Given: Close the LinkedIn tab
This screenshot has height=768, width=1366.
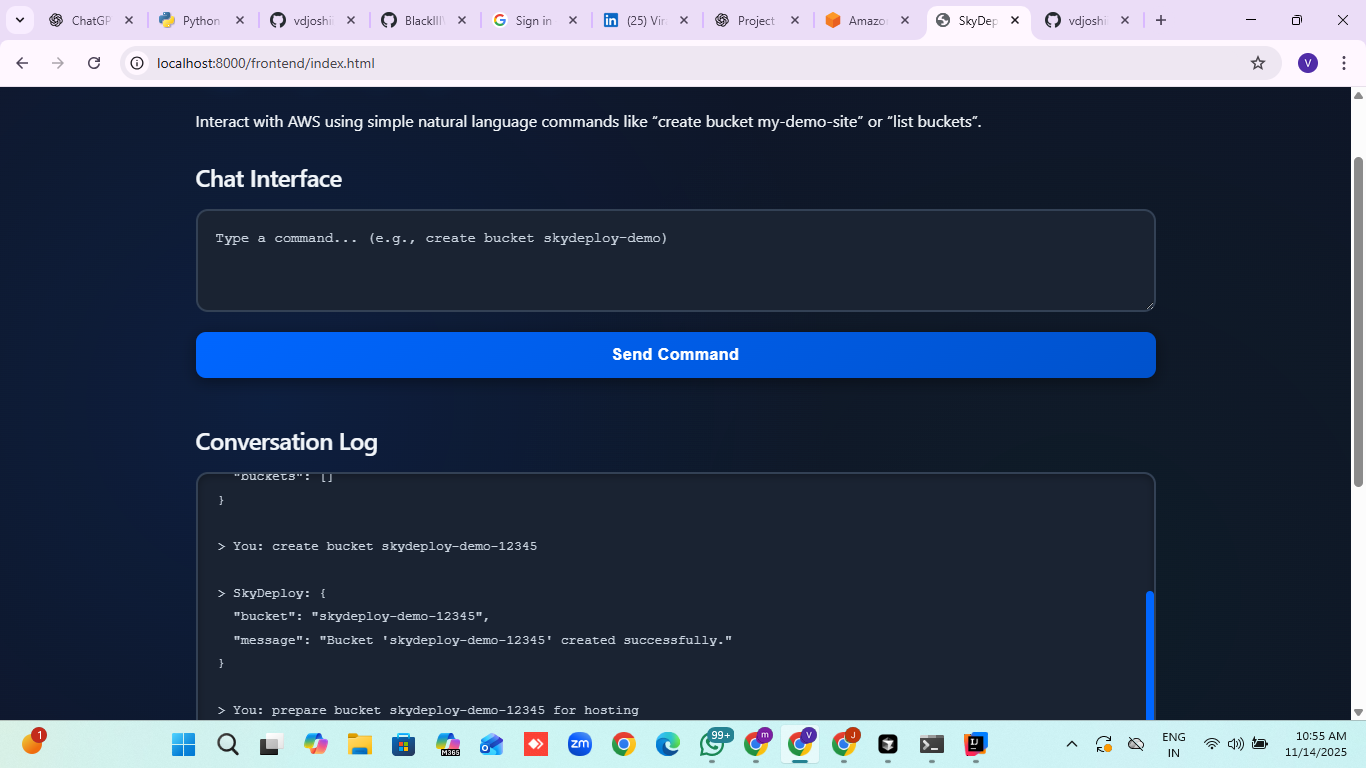Looking at the screenshot, I should pyautogui.click(x=684, y=20).
